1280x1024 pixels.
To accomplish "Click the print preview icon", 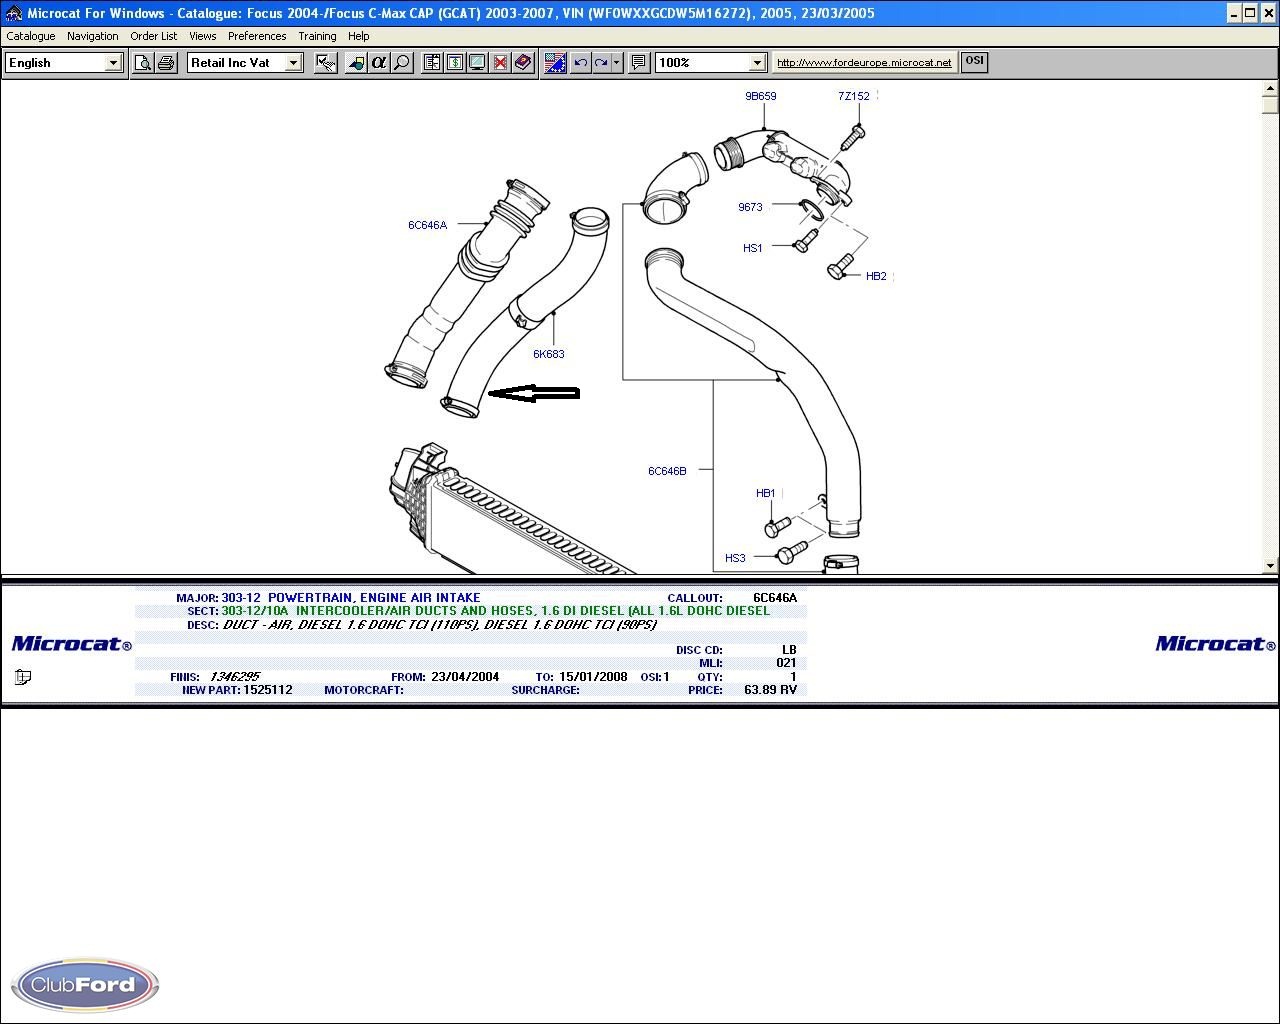I will (143, 63).
